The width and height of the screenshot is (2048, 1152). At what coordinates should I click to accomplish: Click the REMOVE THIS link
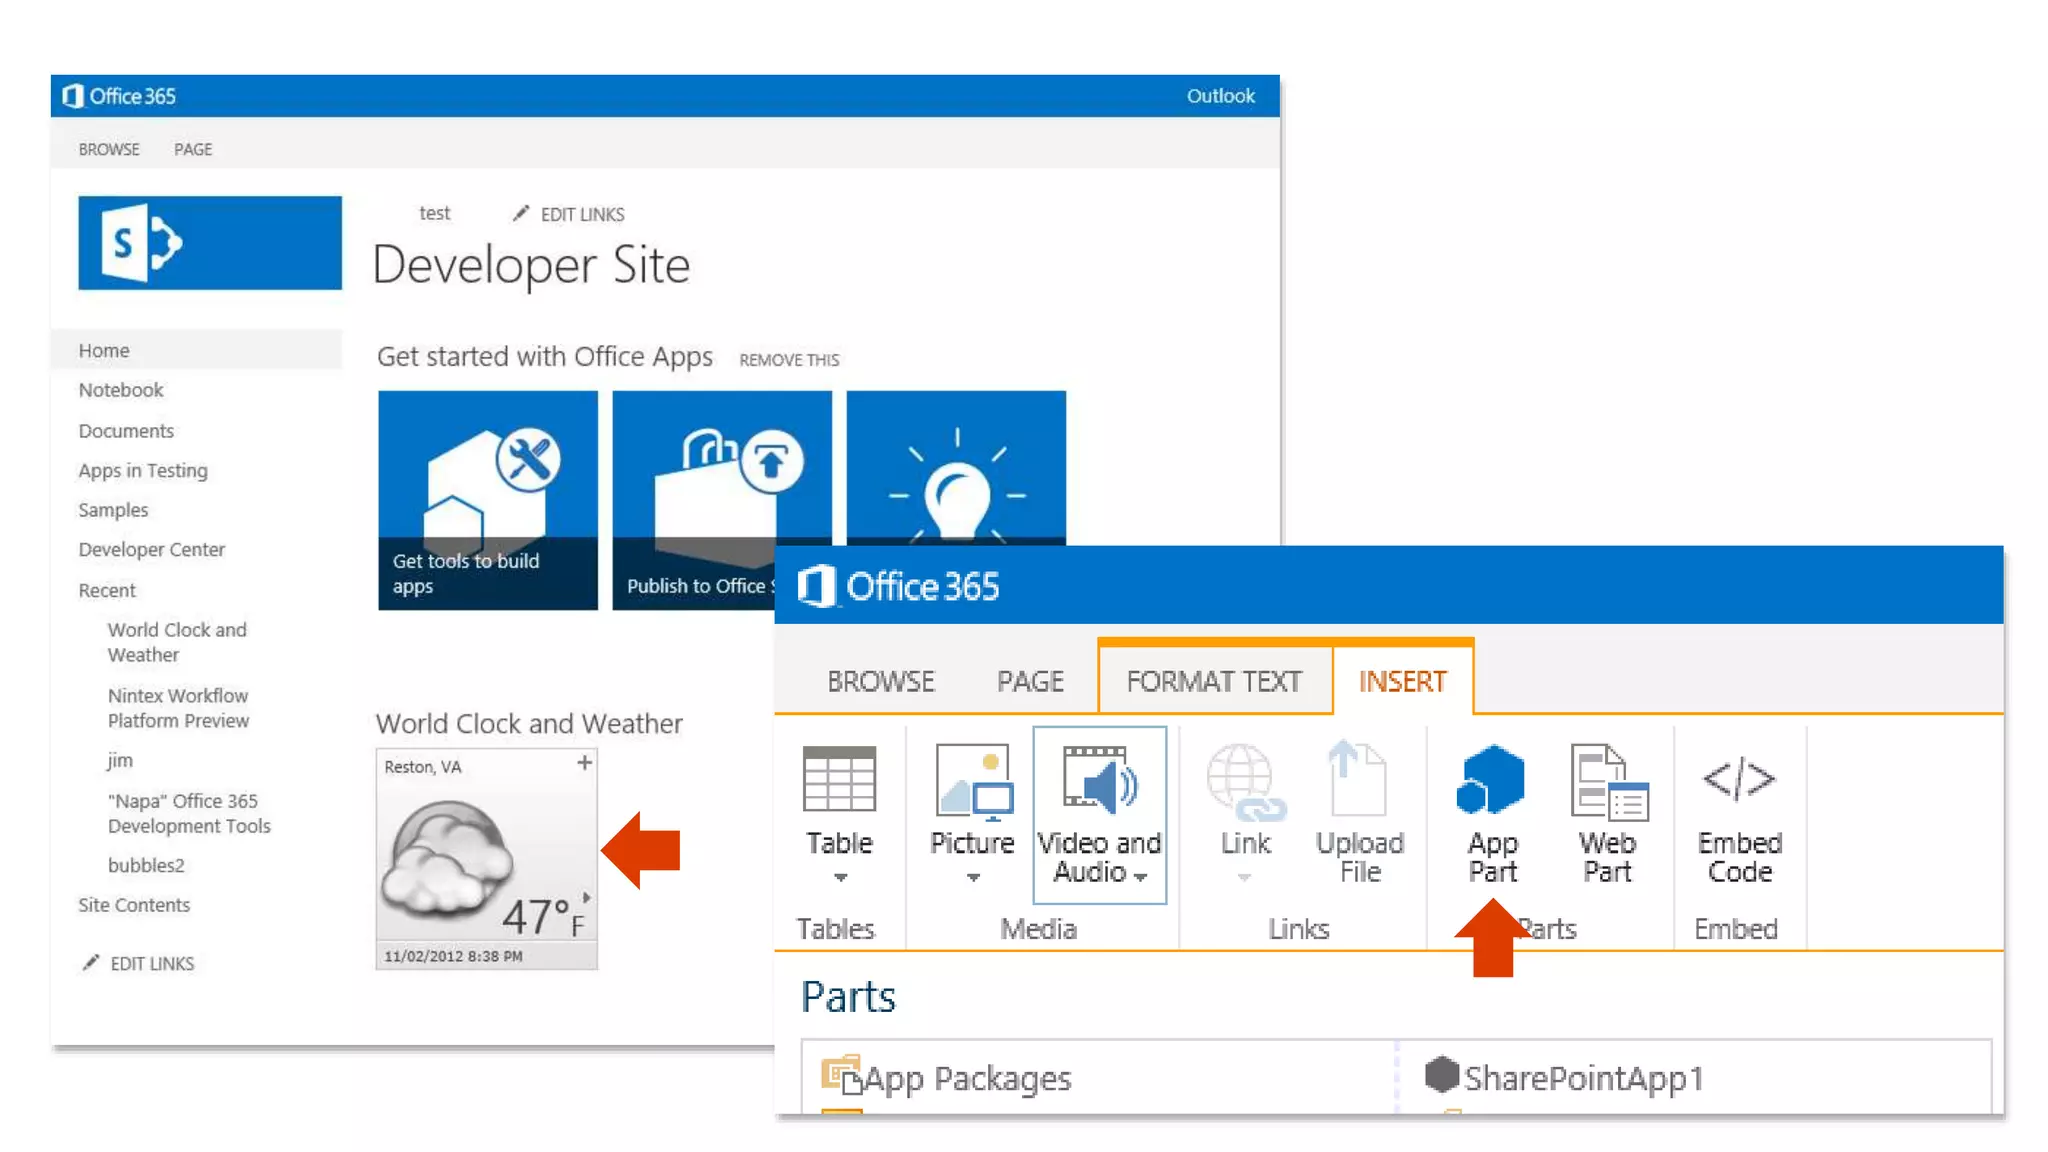click(x=789, y=360)
